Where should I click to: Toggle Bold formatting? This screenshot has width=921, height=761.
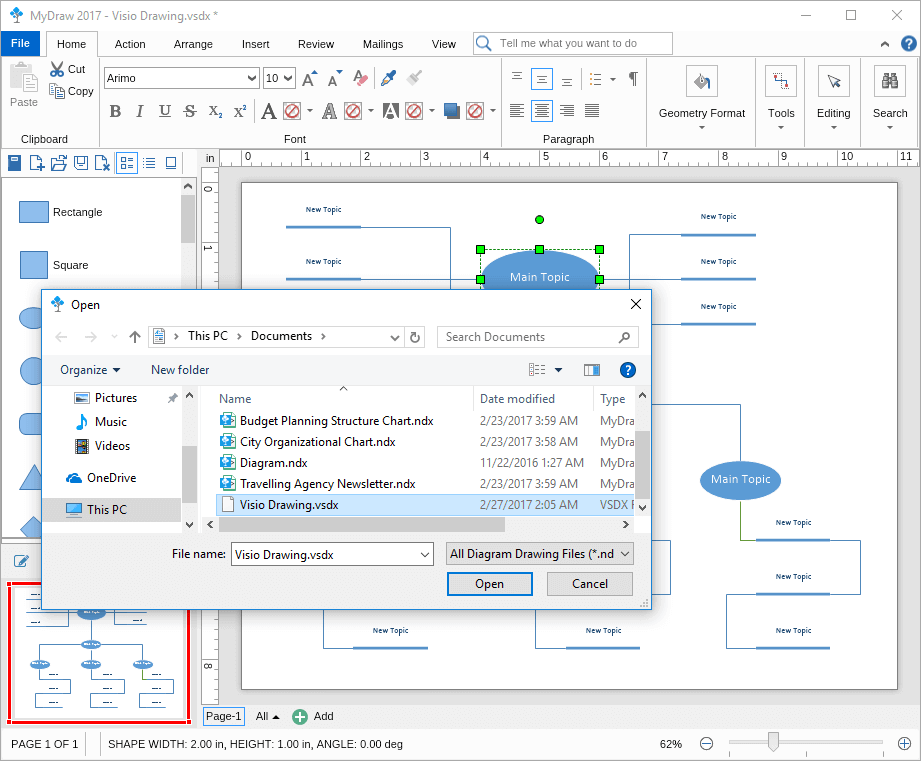[x=115, y=111]
